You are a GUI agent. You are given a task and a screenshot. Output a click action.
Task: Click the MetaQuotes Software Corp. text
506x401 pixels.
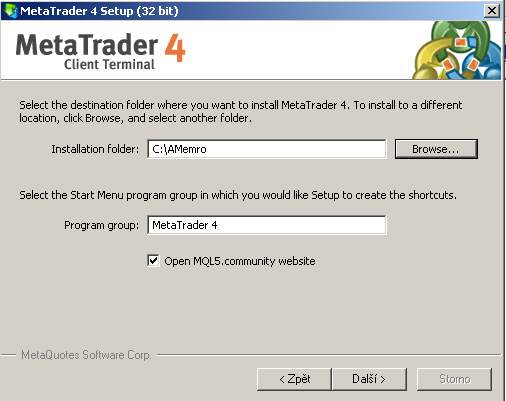(86, 355)
